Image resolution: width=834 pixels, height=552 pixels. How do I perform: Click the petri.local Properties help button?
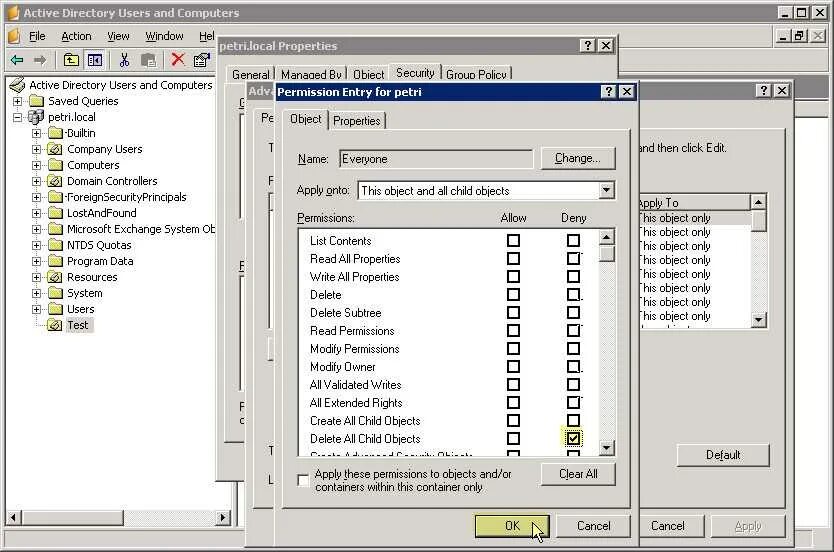[x=587, y=46]
